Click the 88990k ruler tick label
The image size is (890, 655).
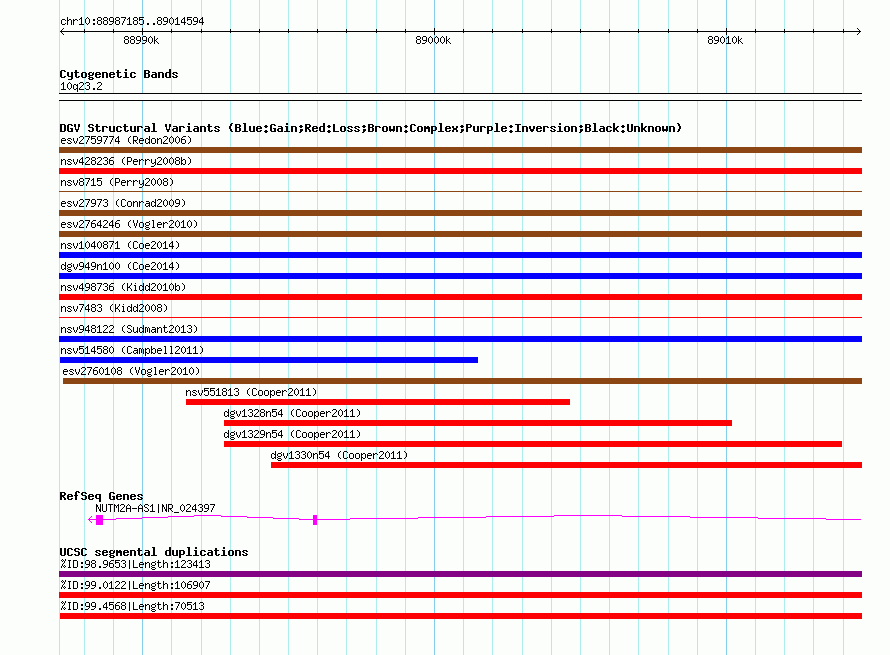(x=141, y=40)
